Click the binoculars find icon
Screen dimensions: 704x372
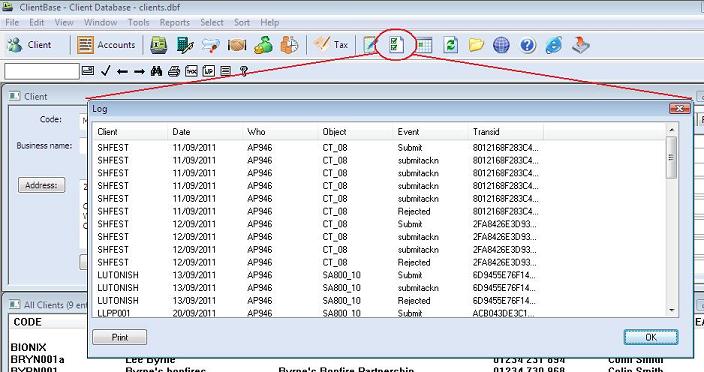click(156, 71)
